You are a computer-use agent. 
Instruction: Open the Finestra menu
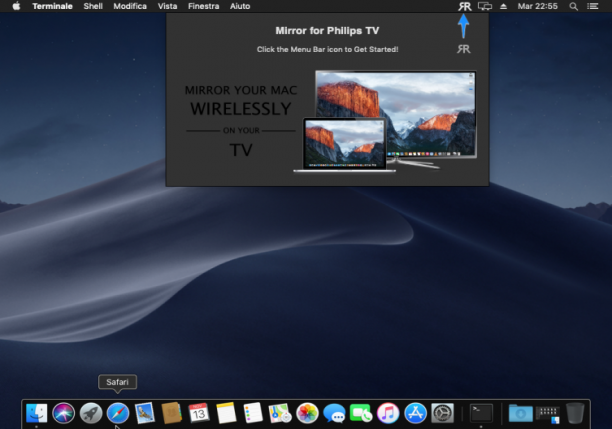203,6
